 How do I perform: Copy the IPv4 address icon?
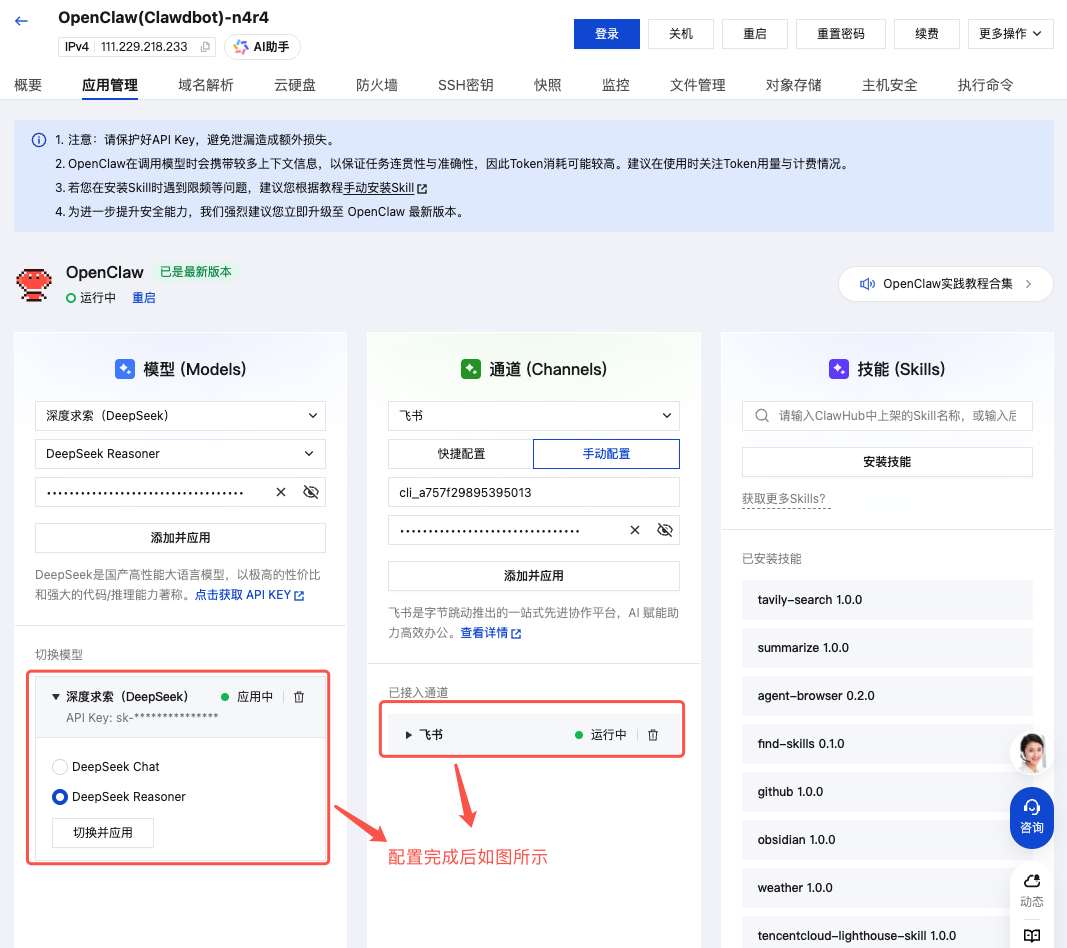pos(206,47)
